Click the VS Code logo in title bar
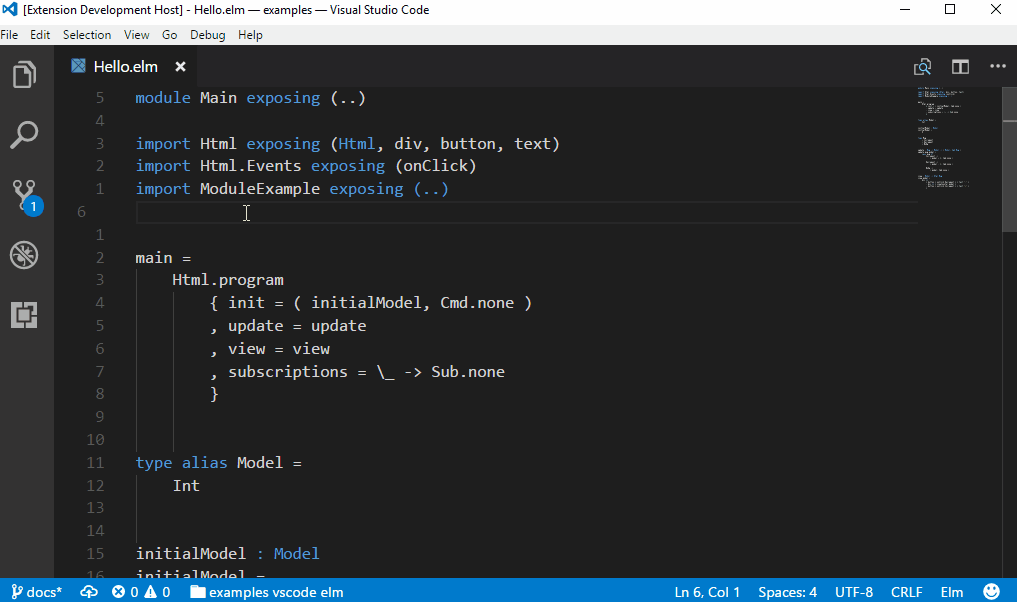The image size is (1017, 602). point(10,10)
